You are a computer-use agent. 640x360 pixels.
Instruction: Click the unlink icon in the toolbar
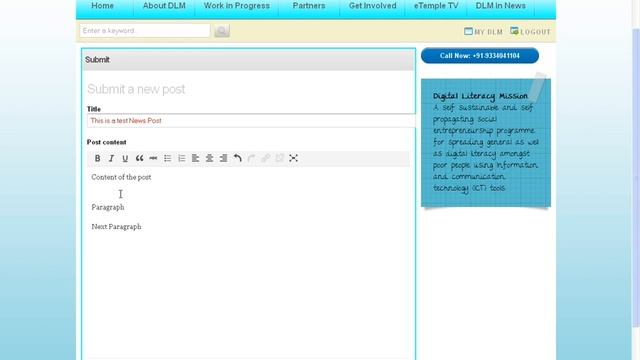pos(279,158)
